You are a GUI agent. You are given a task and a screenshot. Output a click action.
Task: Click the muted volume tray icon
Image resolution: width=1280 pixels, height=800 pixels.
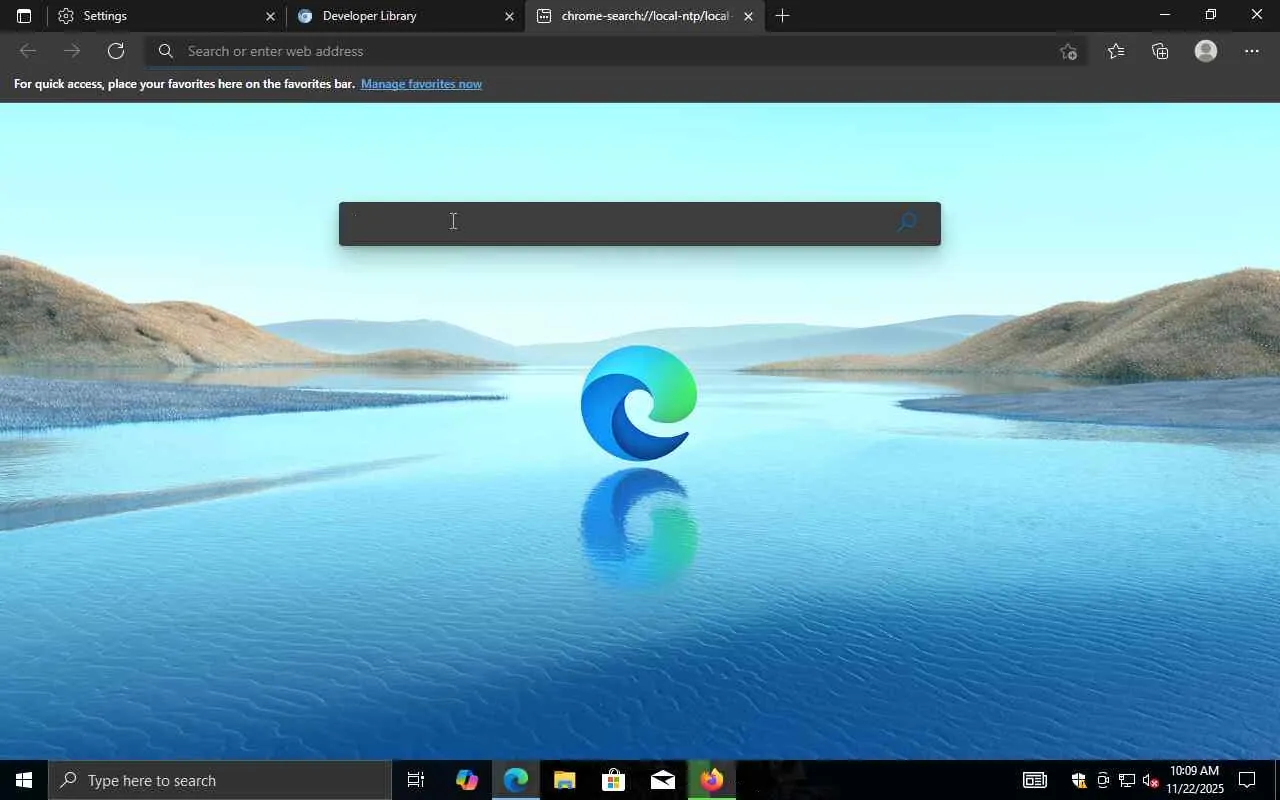[1151, 780]
